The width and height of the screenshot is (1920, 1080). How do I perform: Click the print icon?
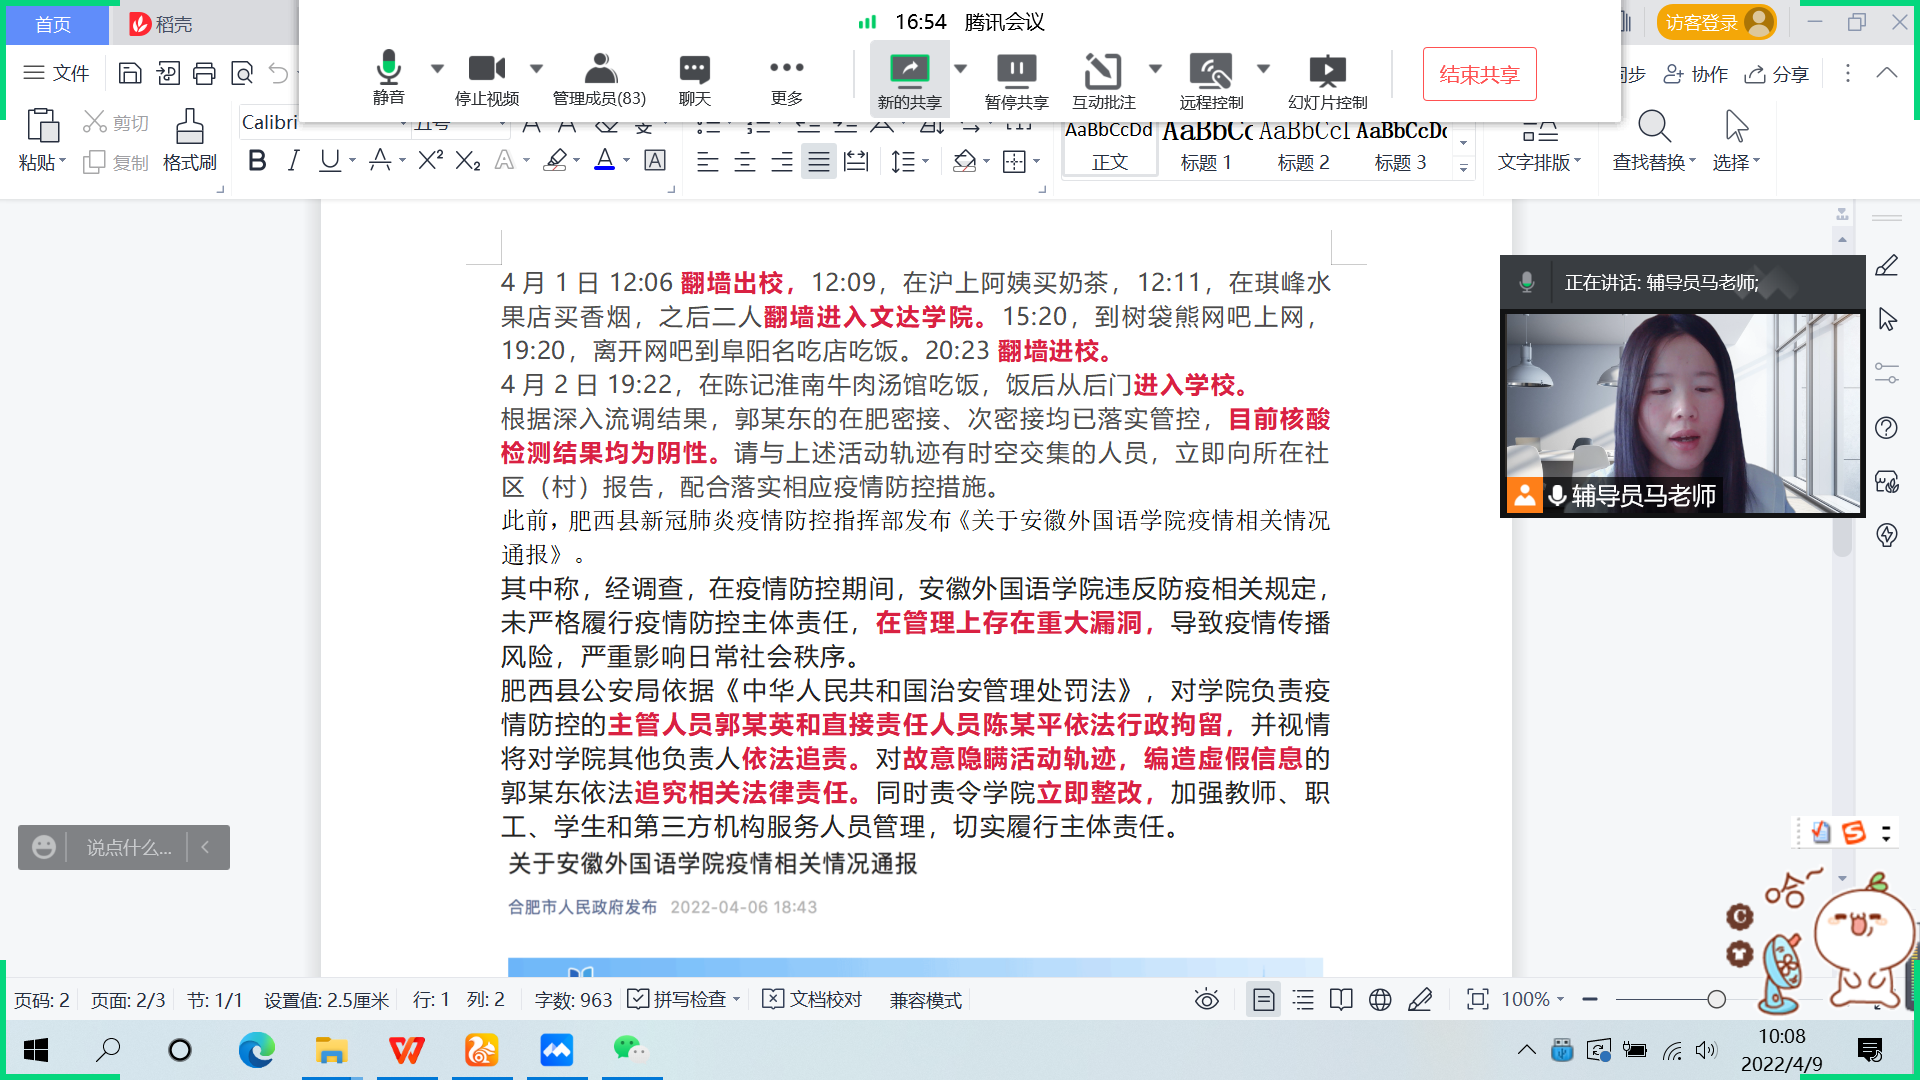coord(204,73)
